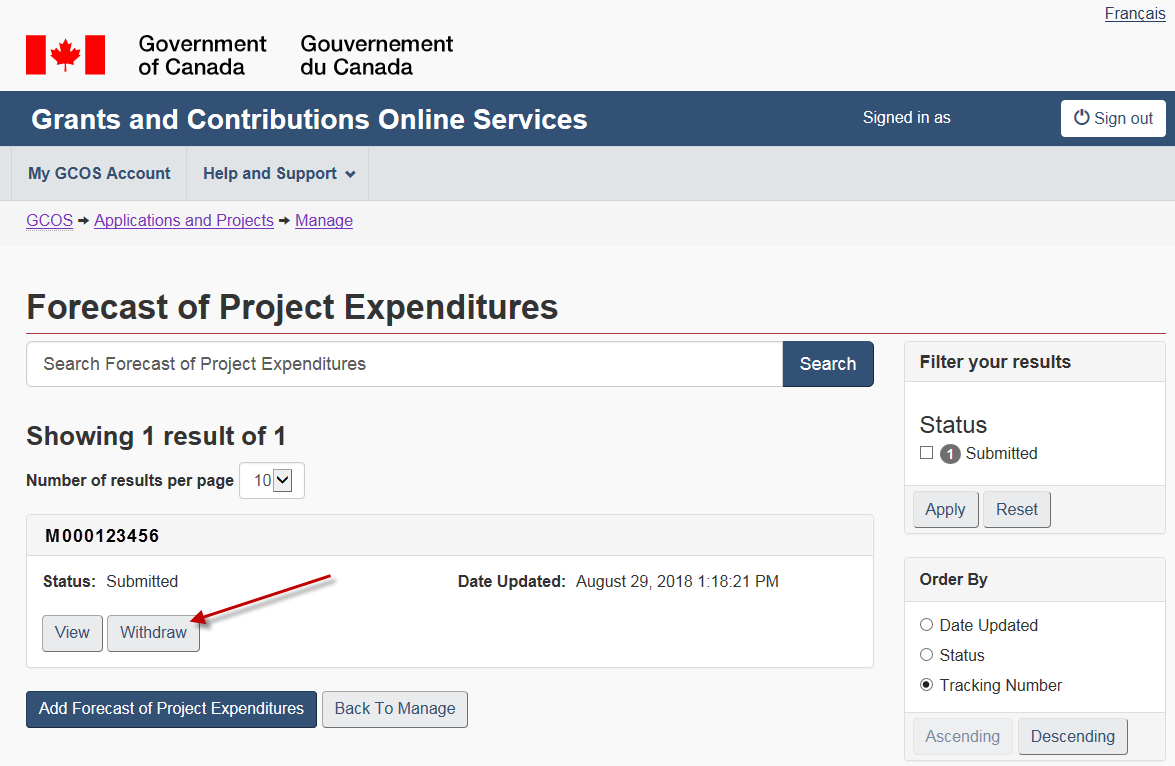1175x766 pixels.
Task: Reset the results filter
Action: (x=1016, y=510)
